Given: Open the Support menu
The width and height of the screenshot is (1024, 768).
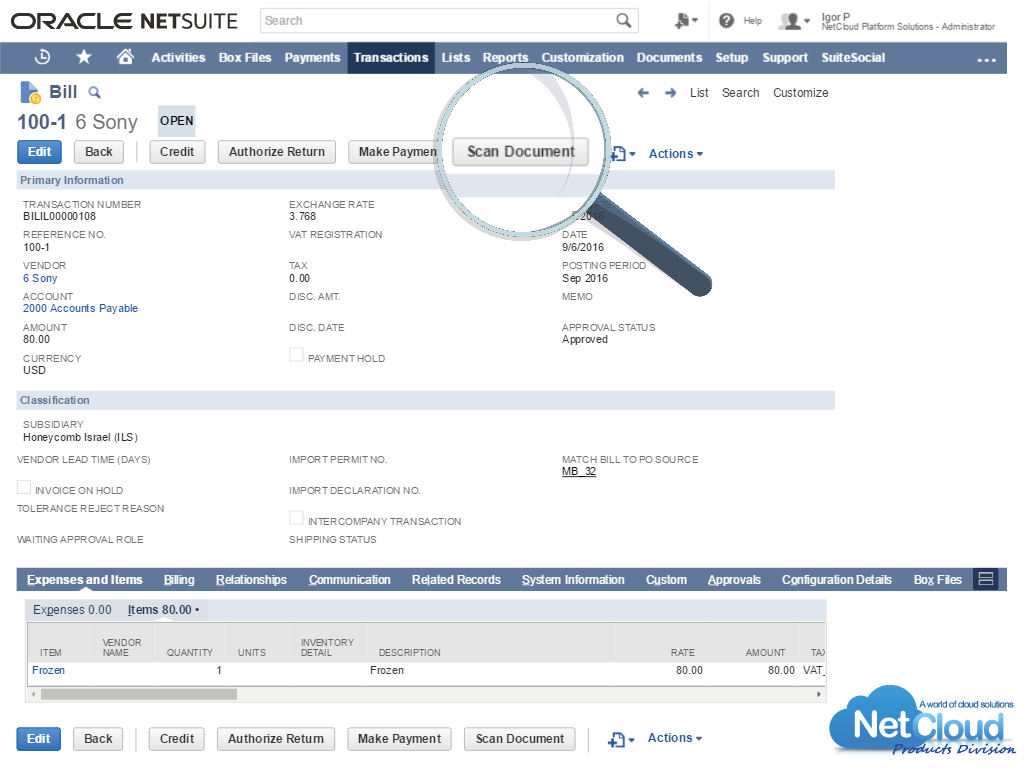Looking at the screenshot, I should pyautogui.click(x=785, y=57).
